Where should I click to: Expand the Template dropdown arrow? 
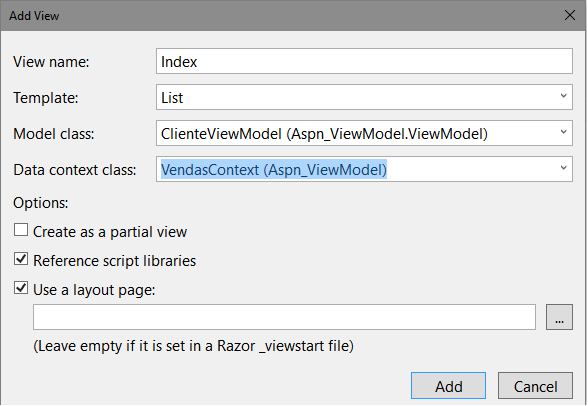(x=563, y=96)
